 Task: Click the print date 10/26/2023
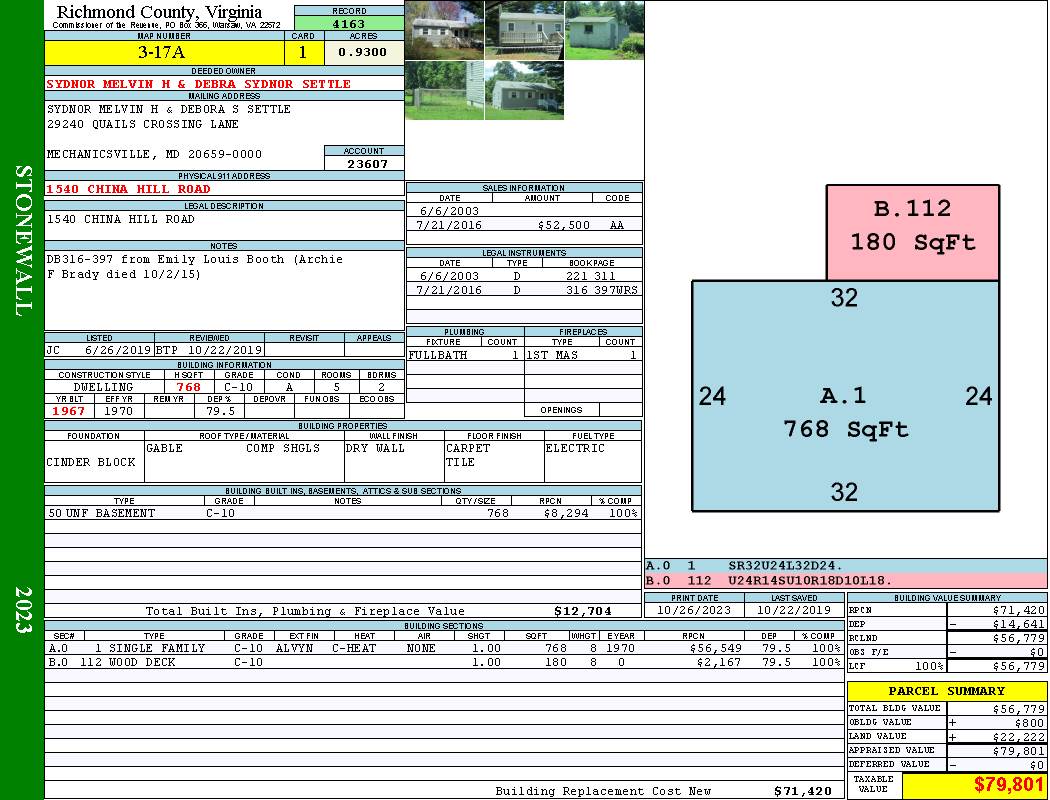coord(694,610)
